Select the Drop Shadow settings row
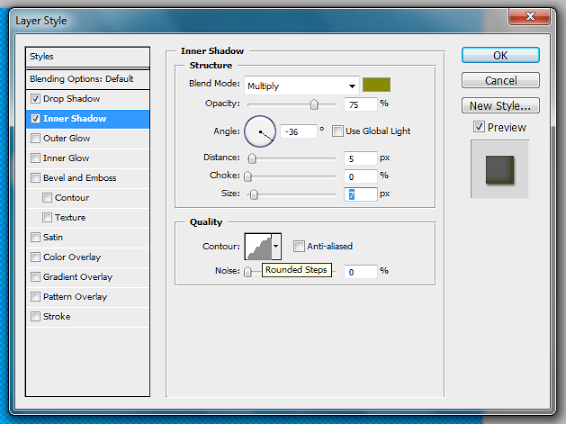 pyautogui.click(x=88, y=99)
